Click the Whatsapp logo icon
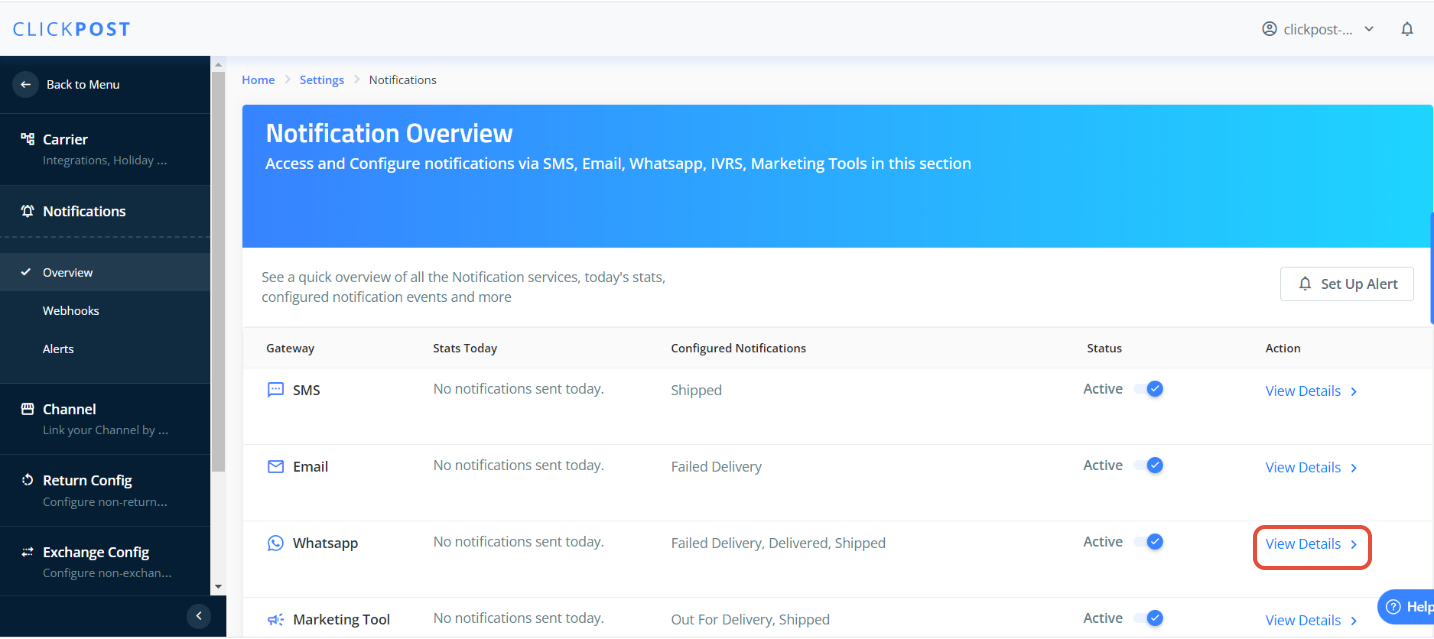The height and width of the screenshot is (639, 1434). click(276, 543)
